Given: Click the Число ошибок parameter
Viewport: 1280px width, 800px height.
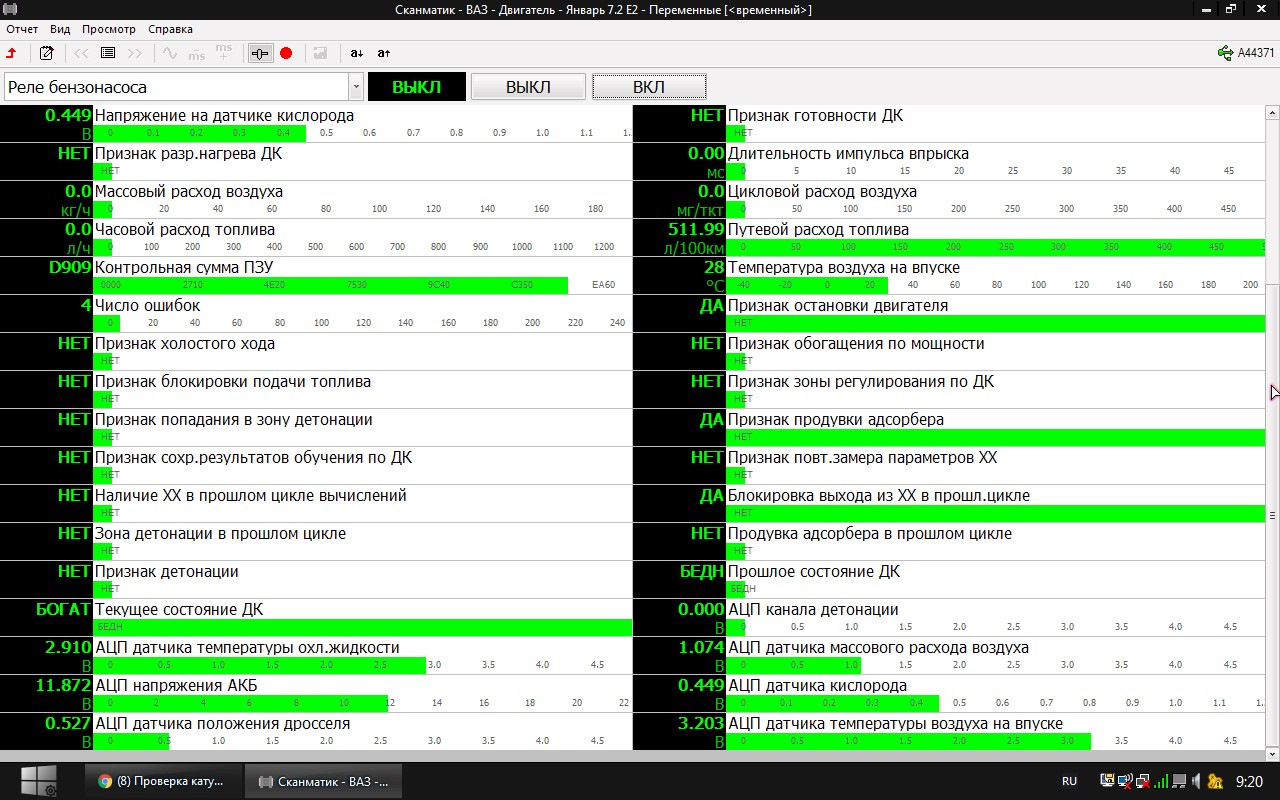Looking at the screenshot, I should click(147, 305).
